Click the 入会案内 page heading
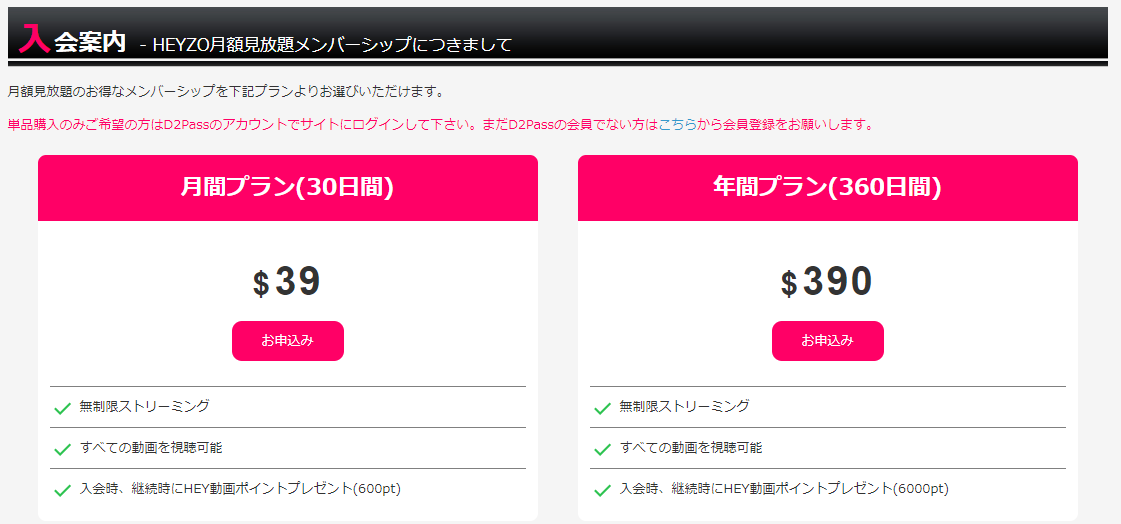 coord(74,41)
